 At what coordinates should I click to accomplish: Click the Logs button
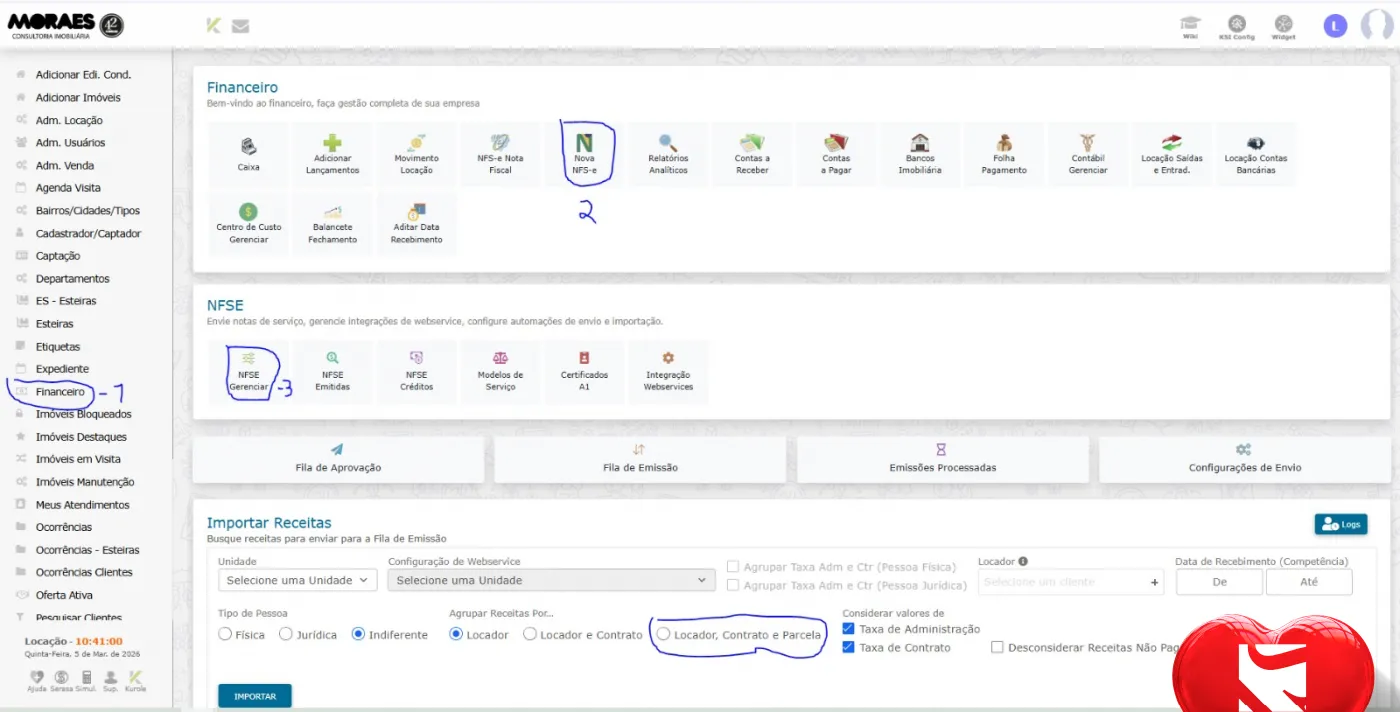[x=1340, y=524]
